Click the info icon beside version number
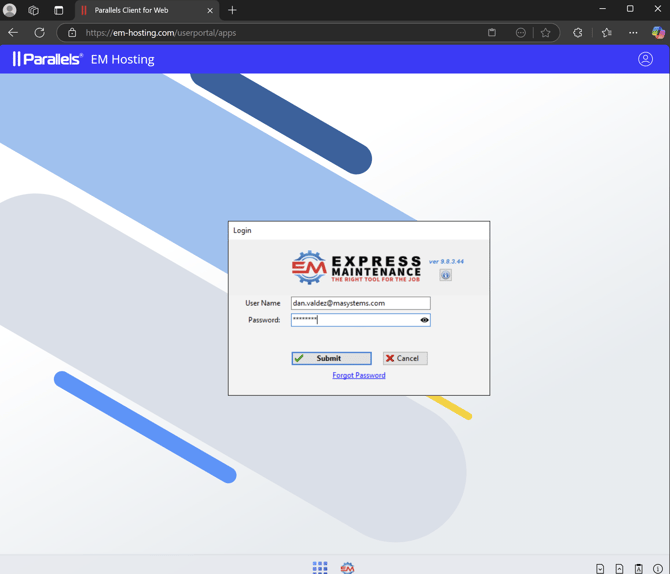This screenshot has width=670, height=574. tap(445, 275)
